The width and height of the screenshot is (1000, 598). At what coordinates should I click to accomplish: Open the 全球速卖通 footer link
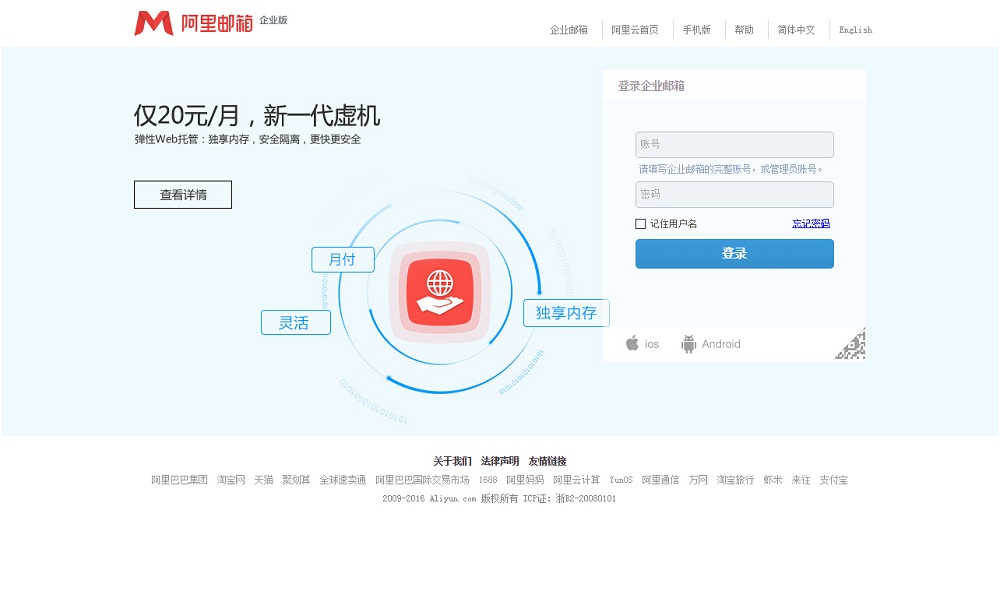[x=342, y=480]
